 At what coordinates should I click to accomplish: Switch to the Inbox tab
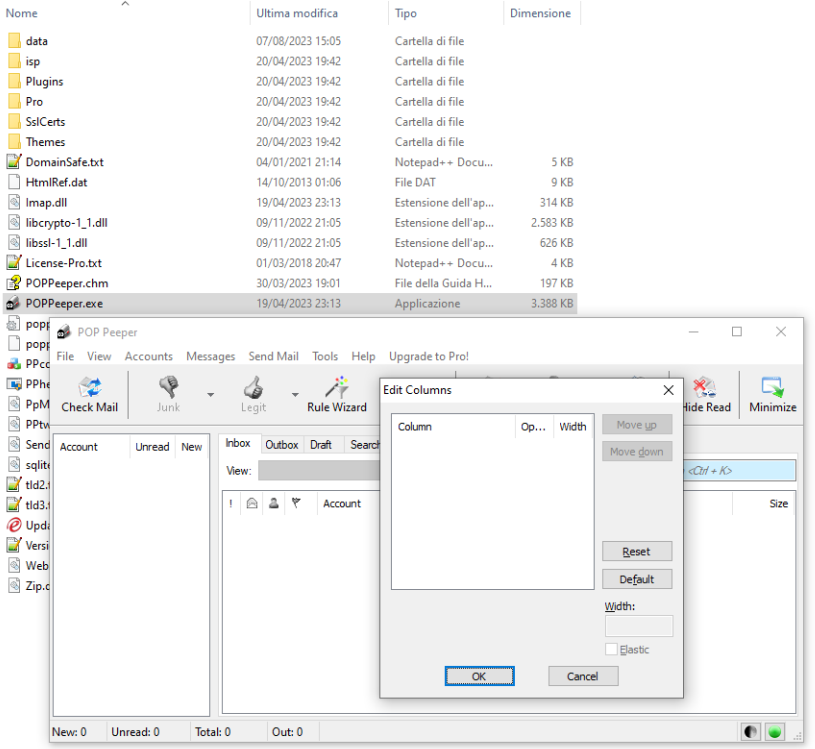238,443
